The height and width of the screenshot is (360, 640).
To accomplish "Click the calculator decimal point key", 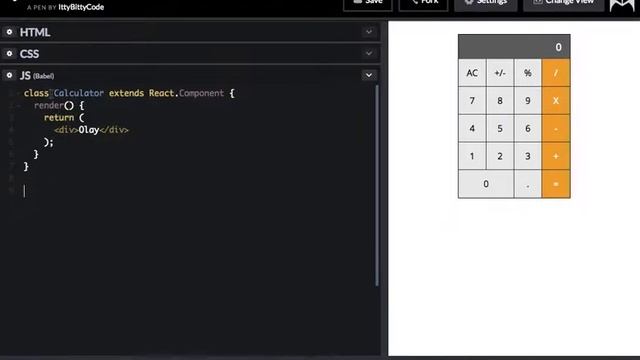I will click(x=528, y=184).
